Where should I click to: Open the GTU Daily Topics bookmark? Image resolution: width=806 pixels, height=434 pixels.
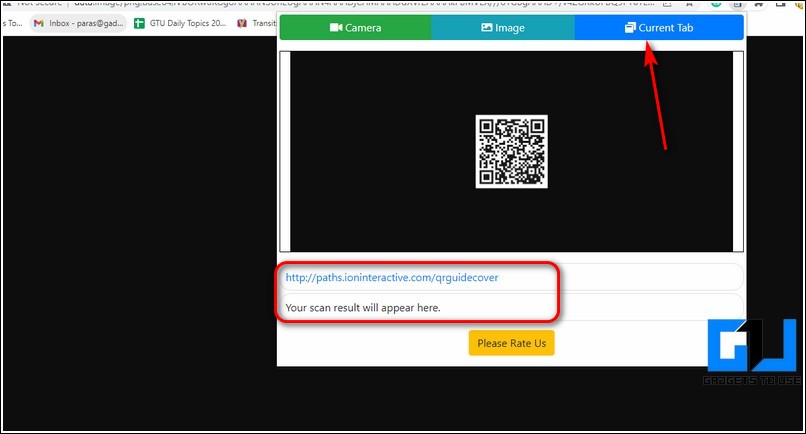tap(180, 23)
